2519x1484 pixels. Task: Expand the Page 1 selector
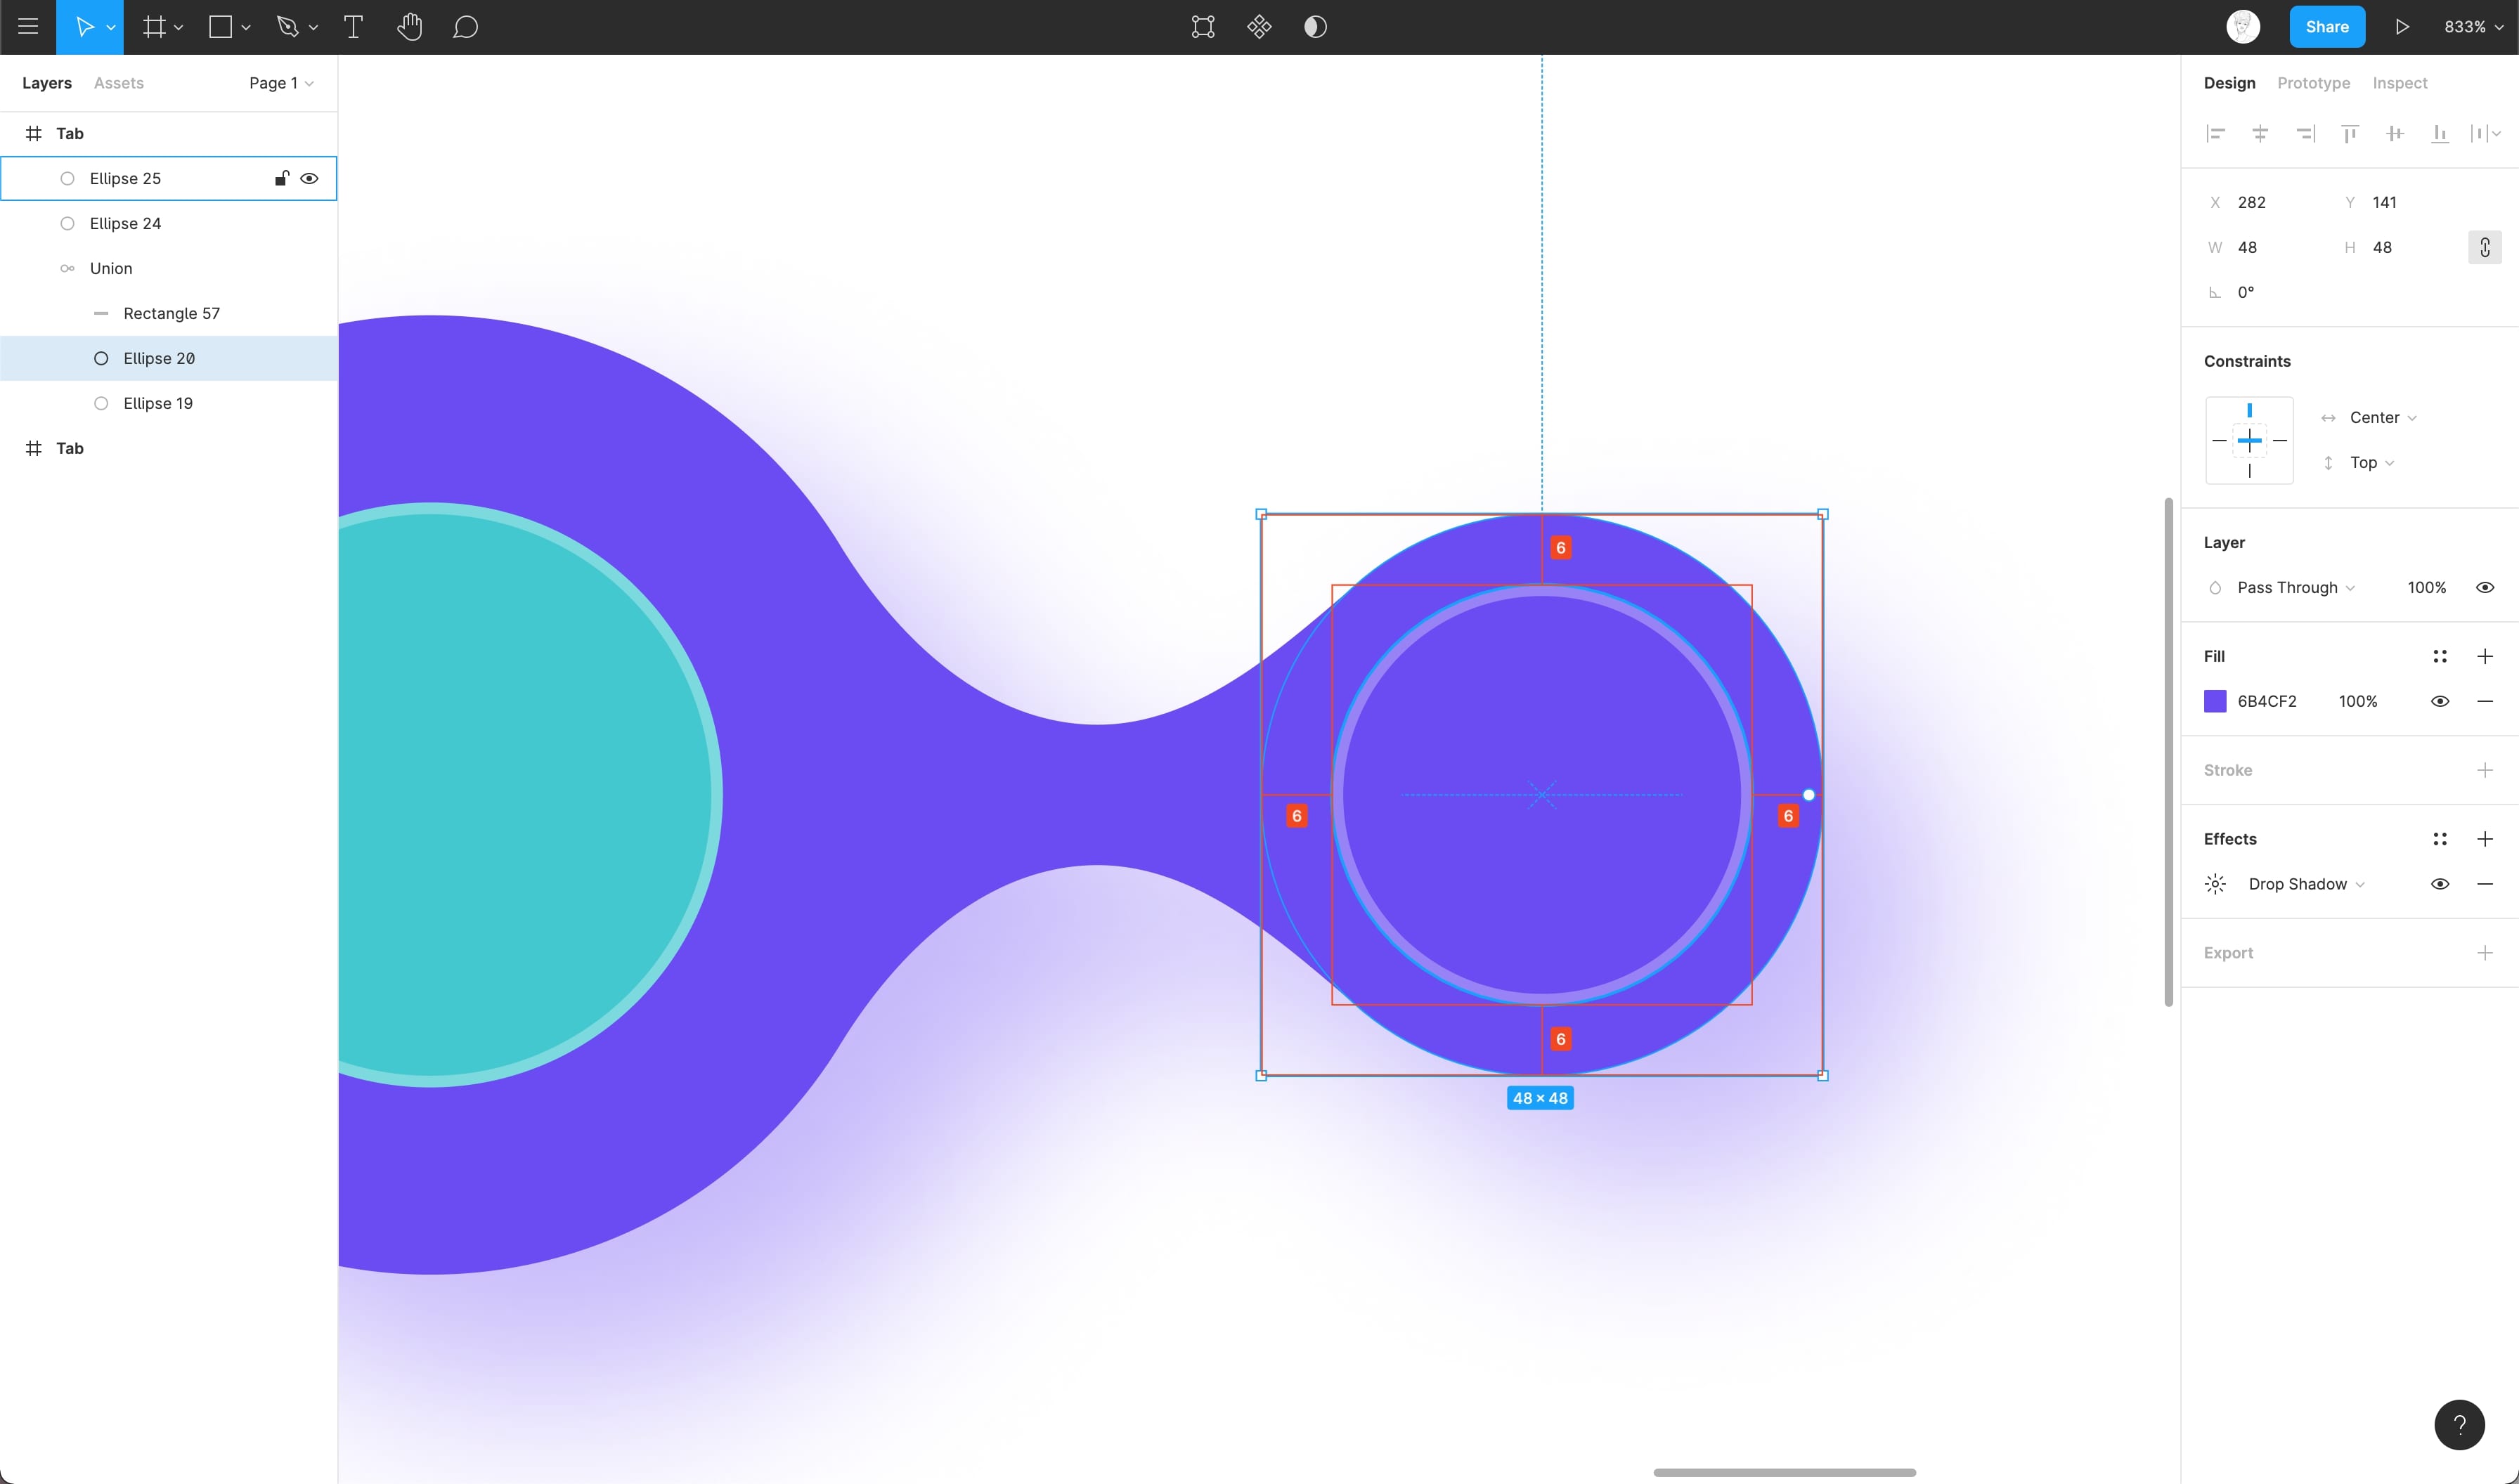point(281,83)
